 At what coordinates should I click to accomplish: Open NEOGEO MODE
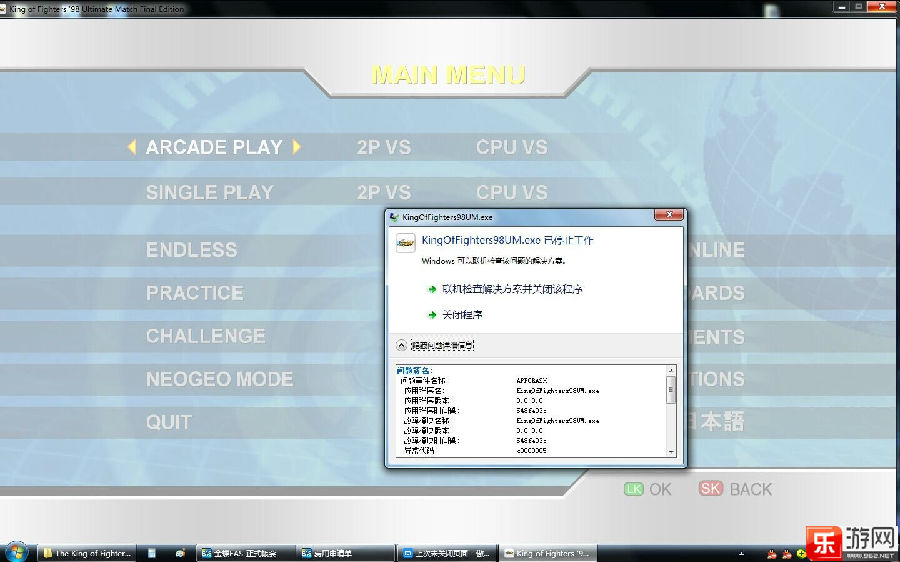pyautogui.click(x=219, y=379)
